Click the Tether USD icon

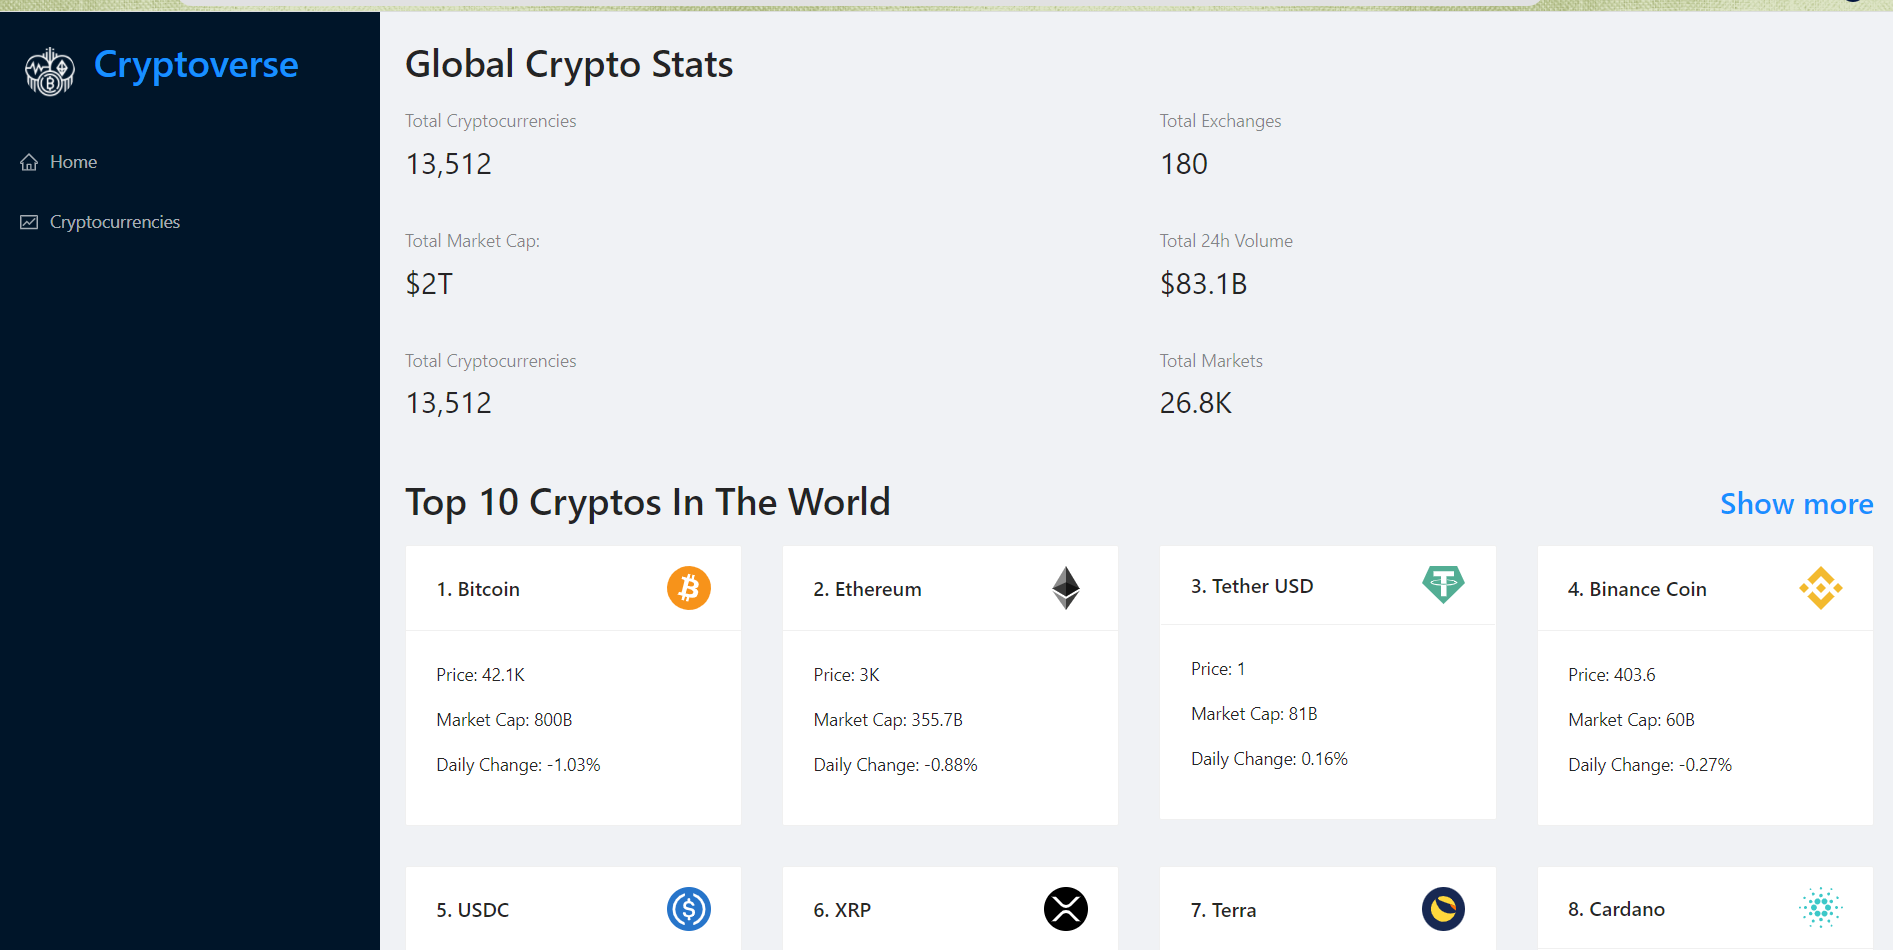pyautogui.click(x=1443, y=585)
